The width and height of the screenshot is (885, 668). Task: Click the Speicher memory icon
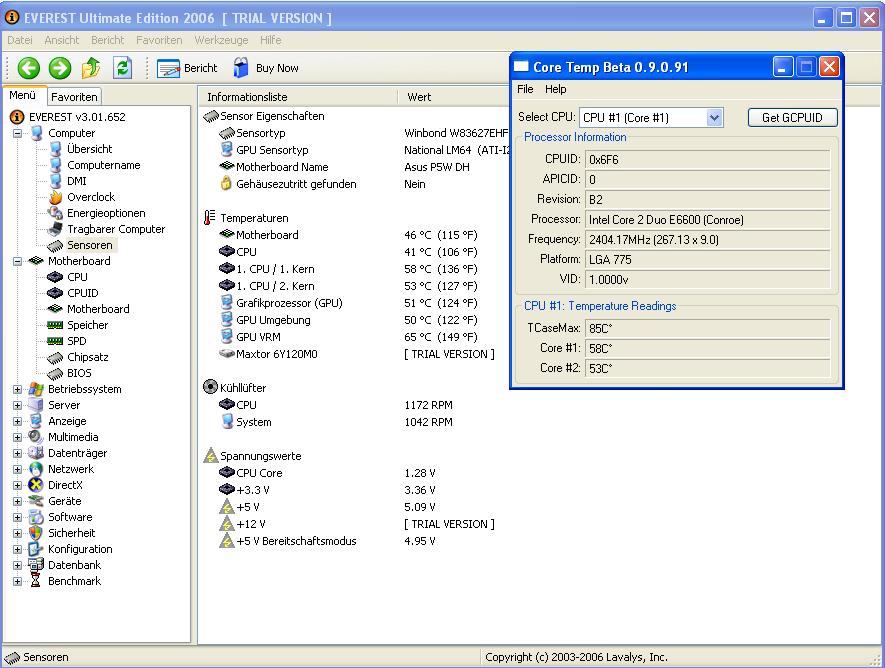(55, 325)
